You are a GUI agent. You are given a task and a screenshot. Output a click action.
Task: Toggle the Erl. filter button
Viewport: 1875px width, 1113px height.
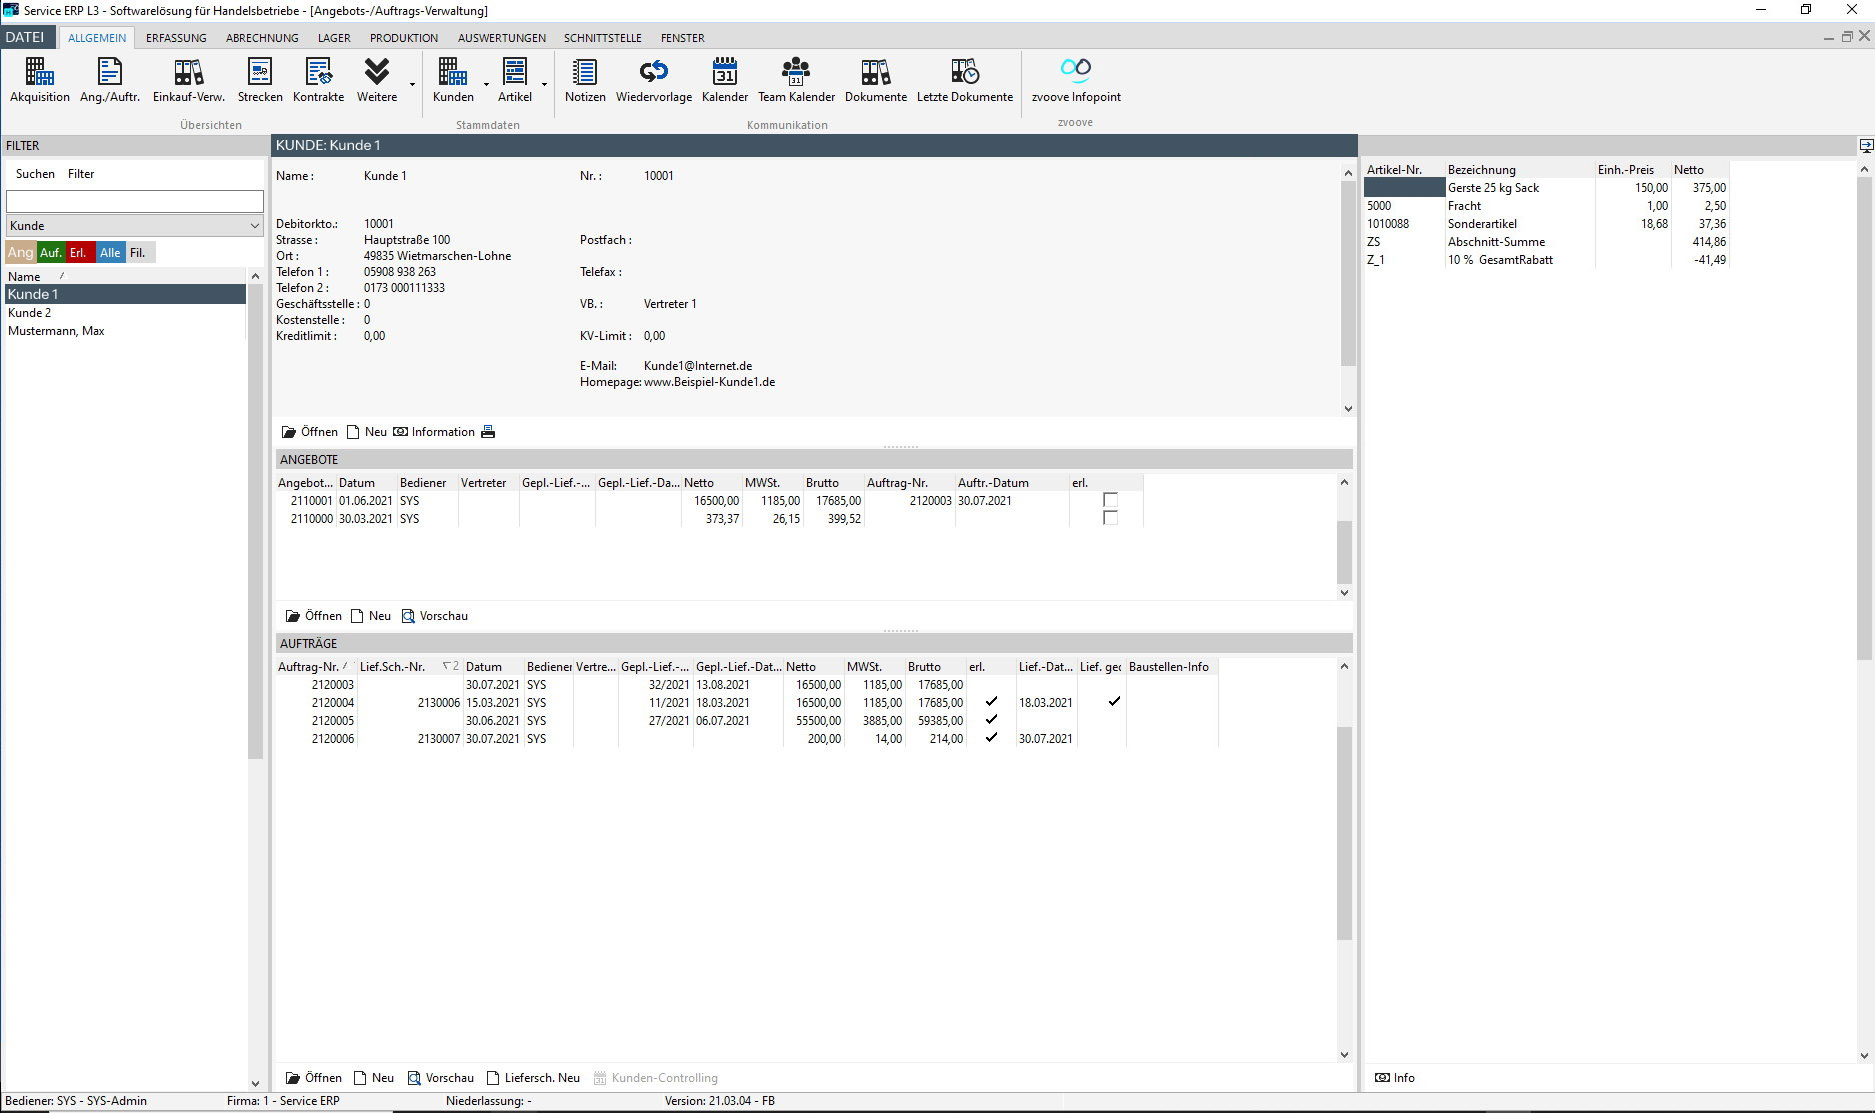click(x=80, y=253)
